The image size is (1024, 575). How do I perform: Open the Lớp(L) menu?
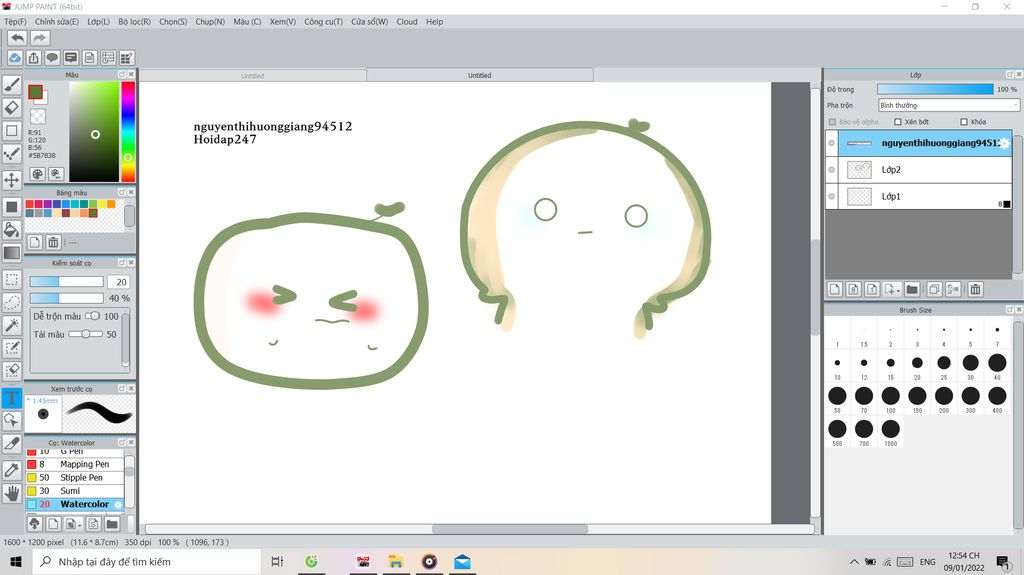click(99, 22)
